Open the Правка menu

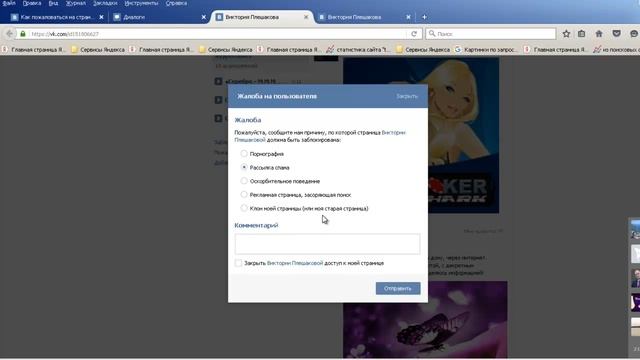click(x=32, y=3)
